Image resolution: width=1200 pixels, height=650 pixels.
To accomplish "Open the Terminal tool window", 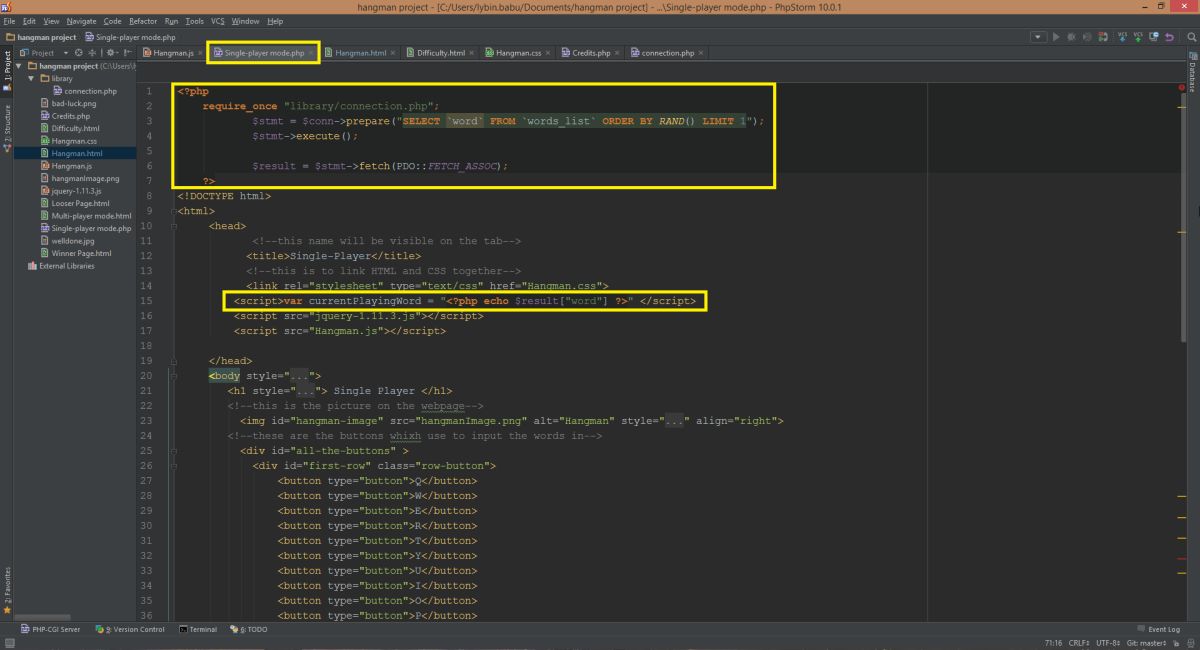I will pyautogui.click(x=198, y=630).
